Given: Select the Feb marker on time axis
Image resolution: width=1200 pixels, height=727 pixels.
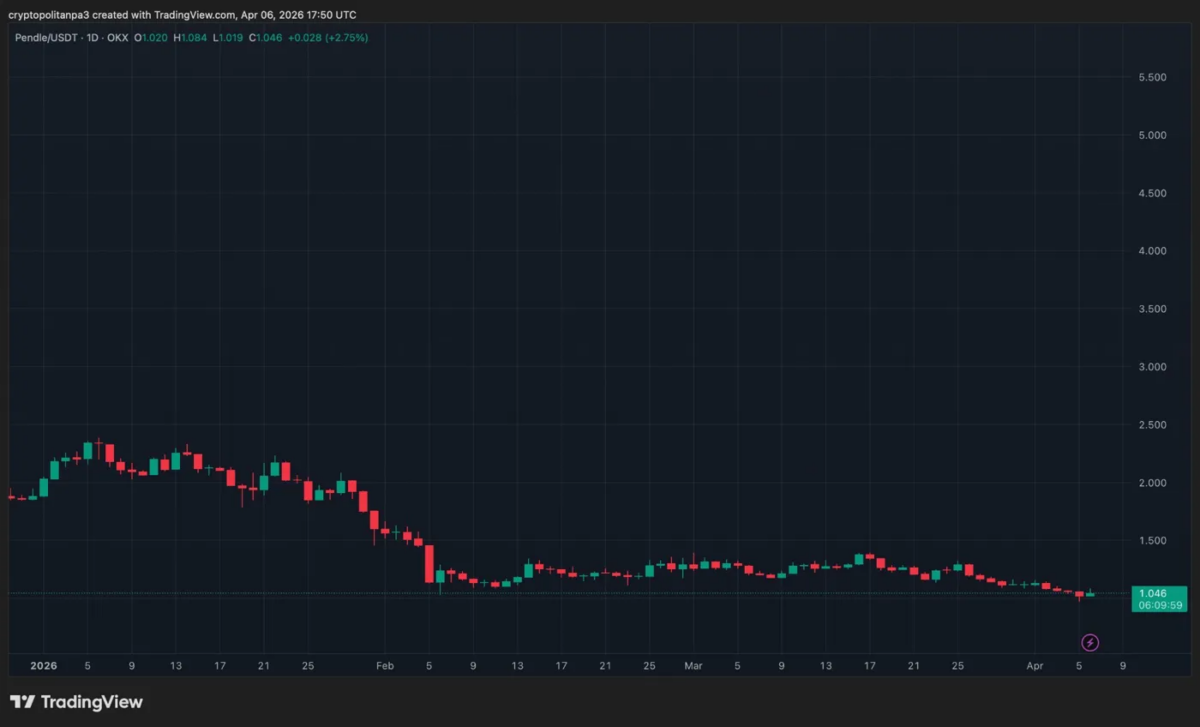Looking at the screenshot, I should coord(385,665).
